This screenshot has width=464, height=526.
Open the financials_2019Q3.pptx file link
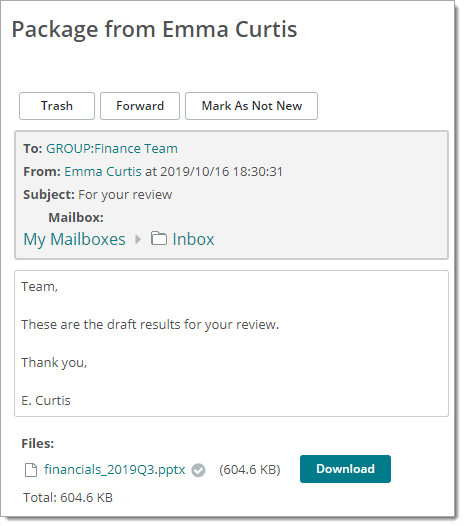click(114, 469)
